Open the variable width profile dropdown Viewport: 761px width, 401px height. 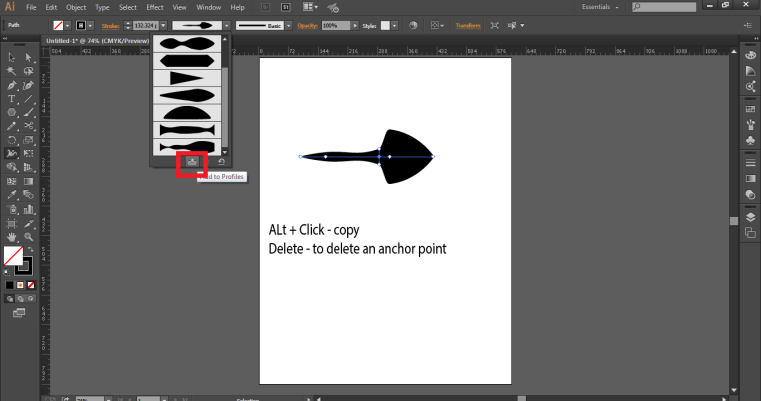tap(226, 24)
